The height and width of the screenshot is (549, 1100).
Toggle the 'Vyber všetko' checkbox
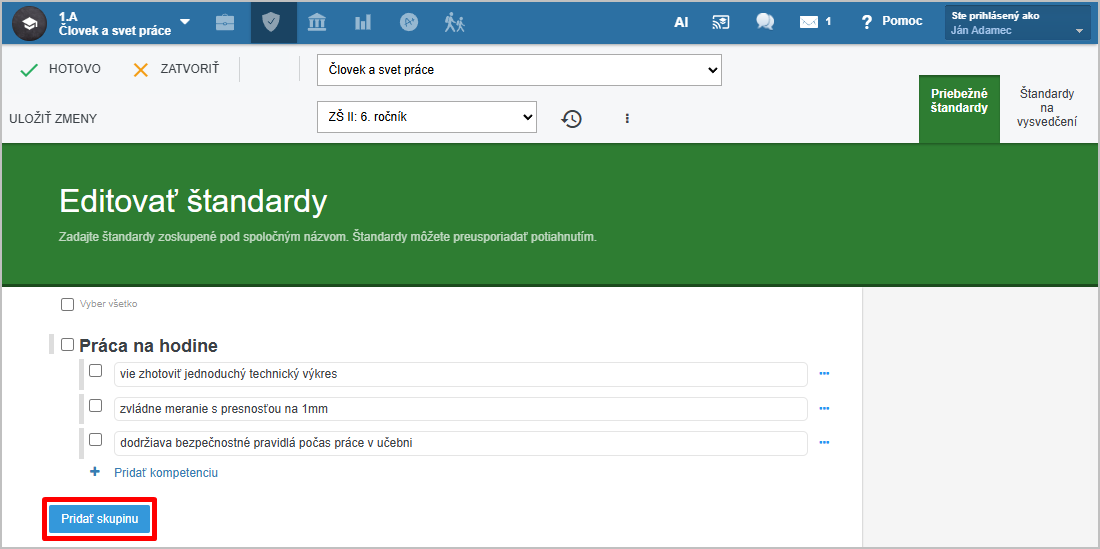(x=68, y=304)
